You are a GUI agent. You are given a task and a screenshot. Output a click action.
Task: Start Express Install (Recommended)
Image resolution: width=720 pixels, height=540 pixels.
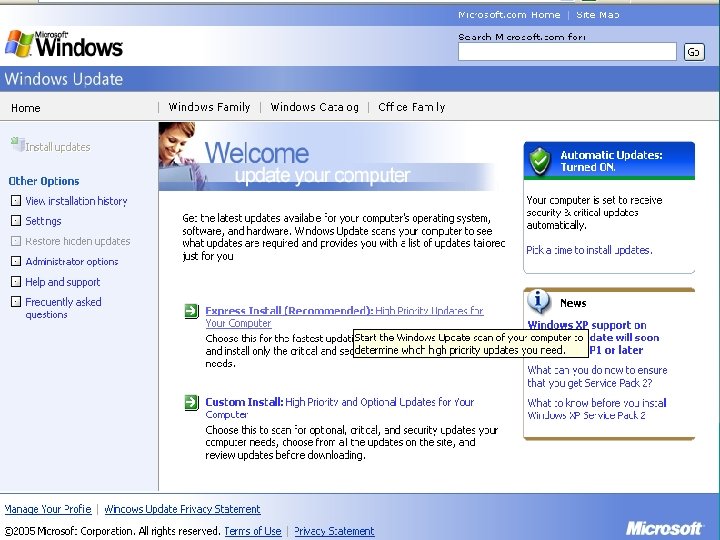pyautogui.click(x=344, y=317)
